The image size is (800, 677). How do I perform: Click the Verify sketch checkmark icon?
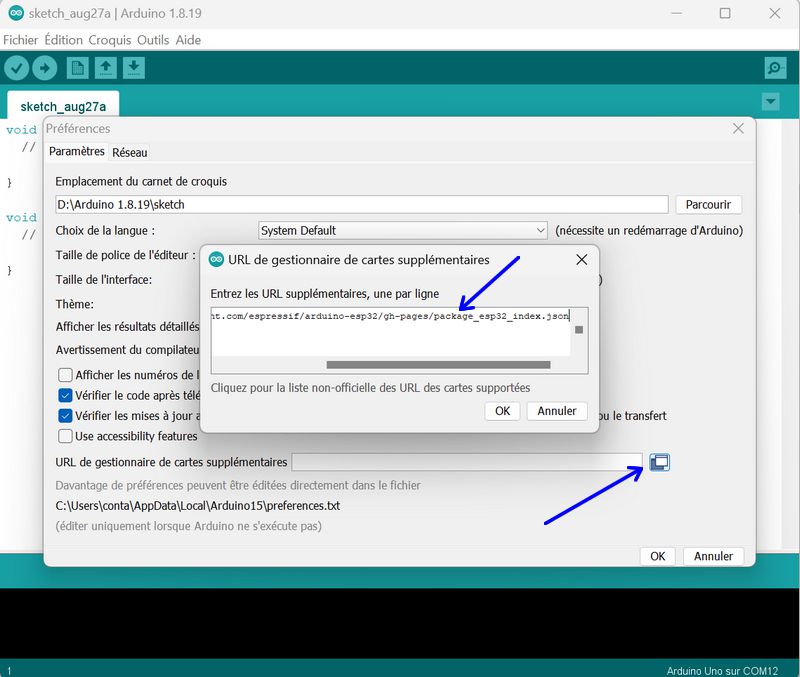17,68
